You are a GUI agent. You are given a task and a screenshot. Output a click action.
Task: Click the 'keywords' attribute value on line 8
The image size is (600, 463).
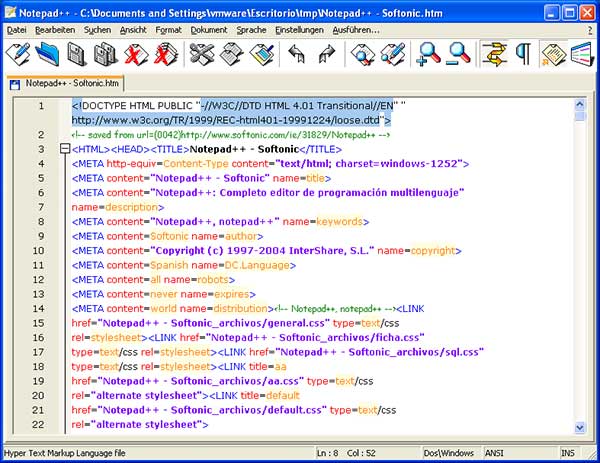(339, 222)
